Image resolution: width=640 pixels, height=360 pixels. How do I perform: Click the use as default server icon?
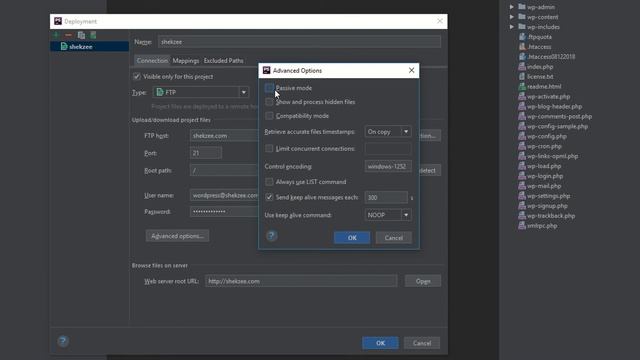click(93, 35)
